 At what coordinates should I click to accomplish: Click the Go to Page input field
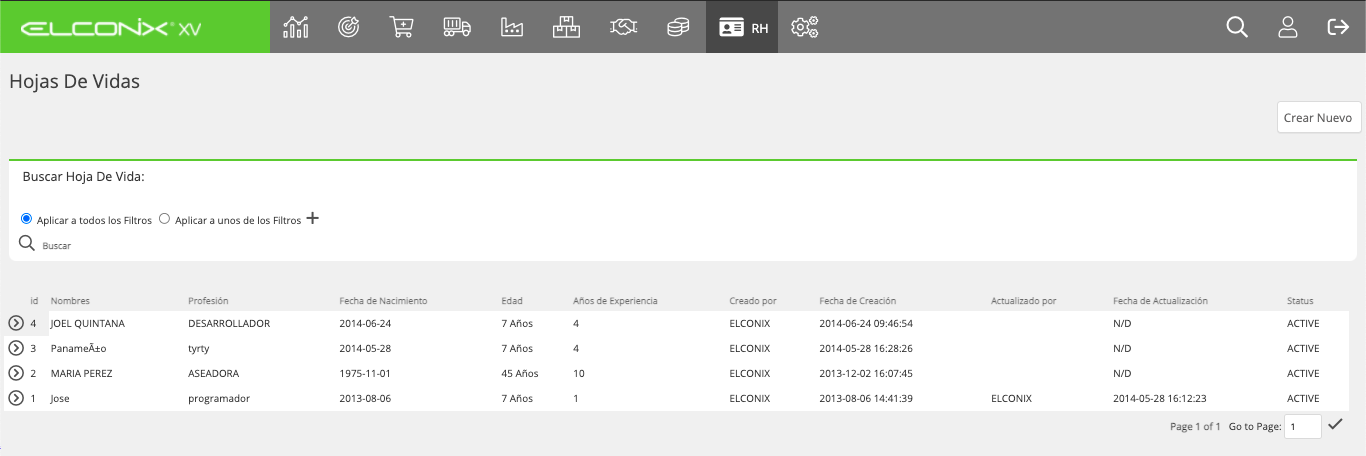pos(1303,426)
